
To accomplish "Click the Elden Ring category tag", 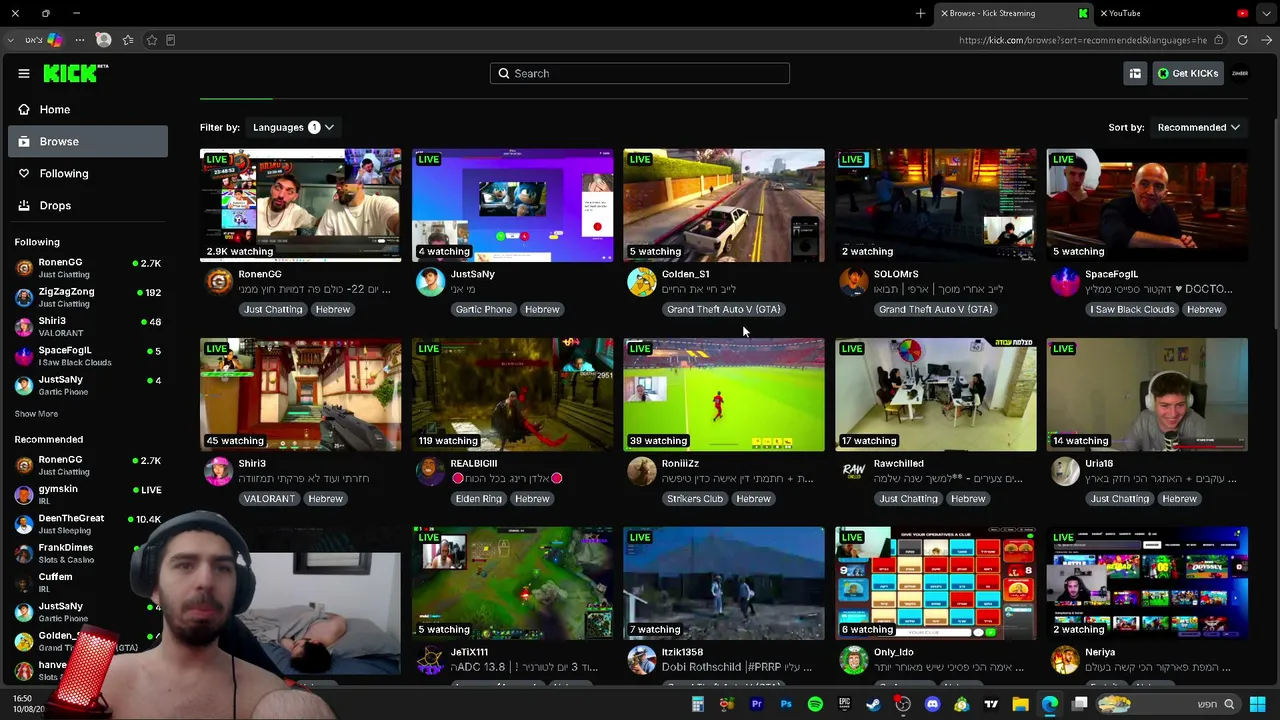I will pyautogui.click(x=478, y=498).
